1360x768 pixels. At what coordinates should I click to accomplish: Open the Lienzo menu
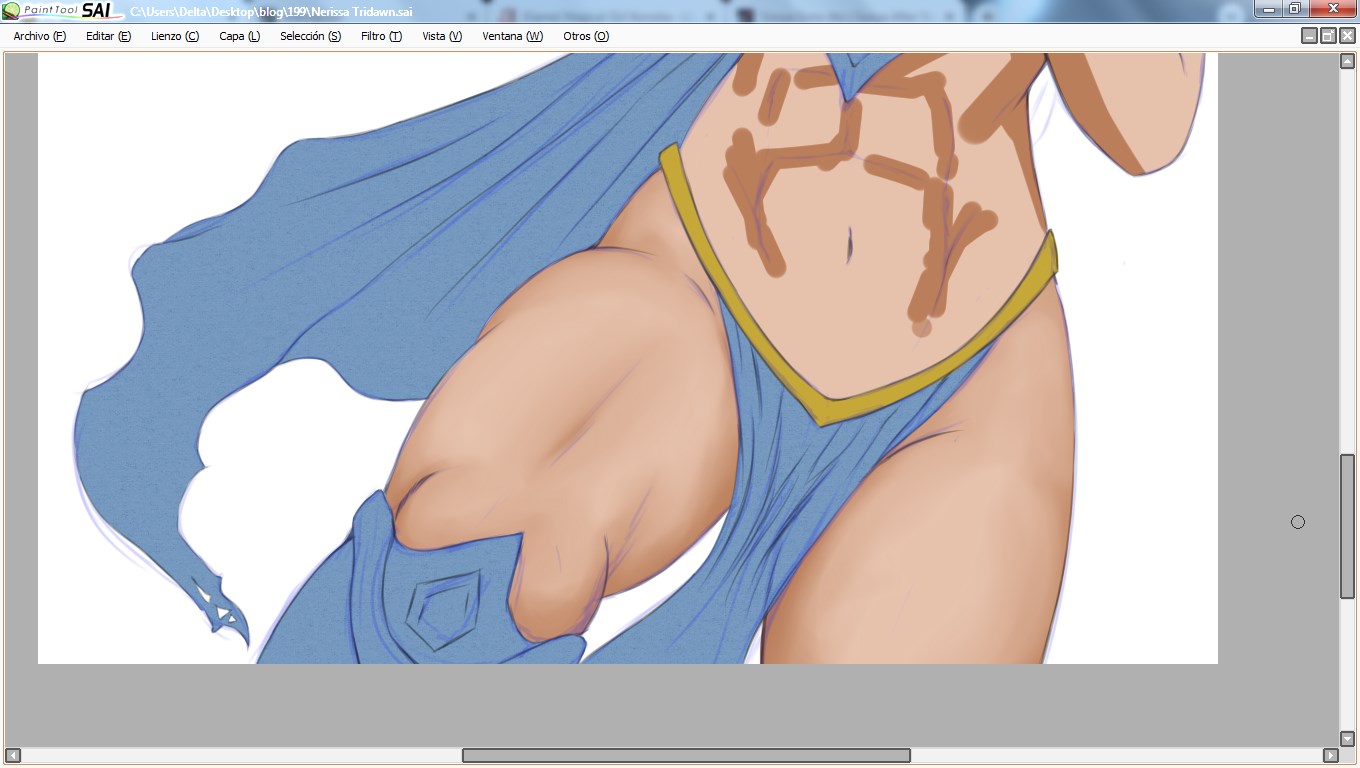(175, 36)
